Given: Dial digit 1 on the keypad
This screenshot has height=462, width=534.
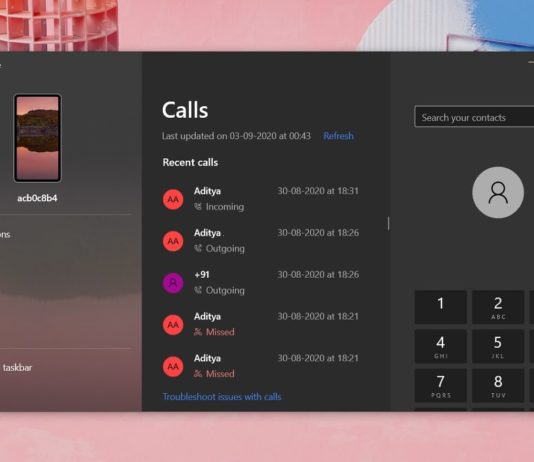Looking at the screenshot, I should tap(440, 307).
